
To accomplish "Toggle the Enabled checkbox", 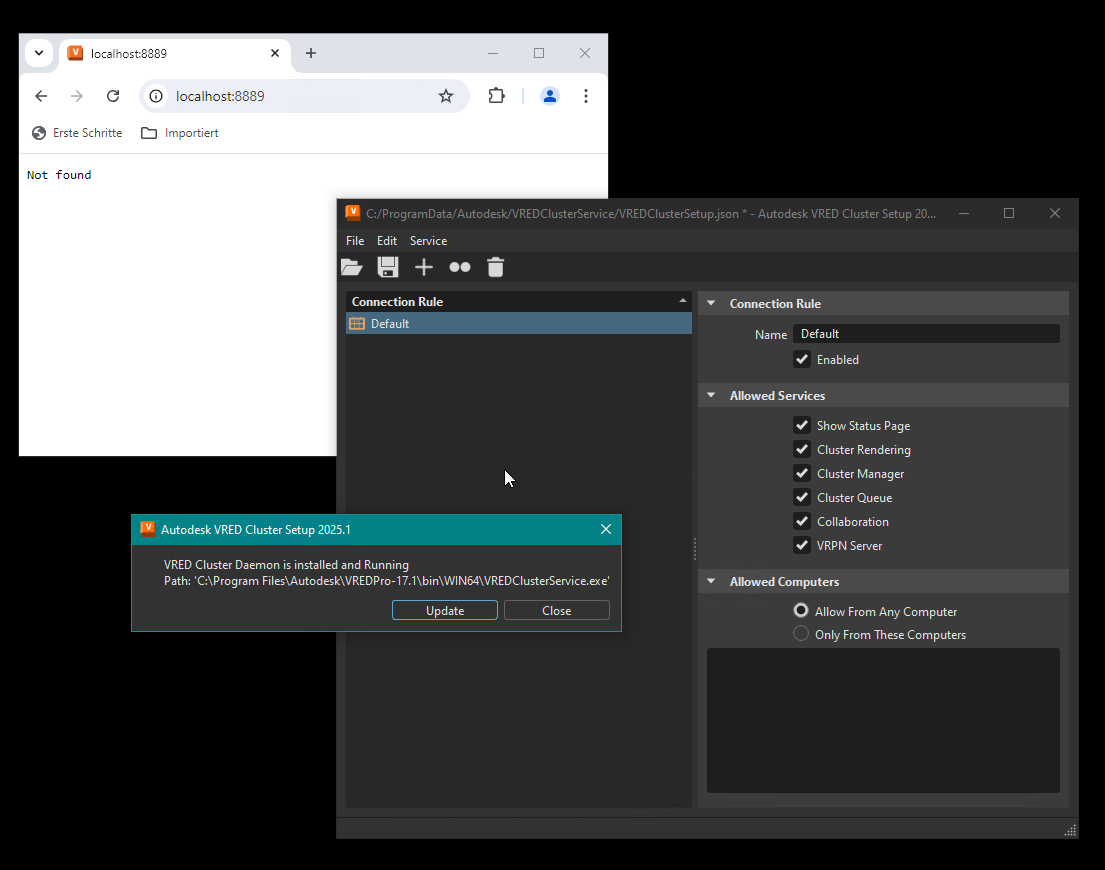I will coord(802,359).
